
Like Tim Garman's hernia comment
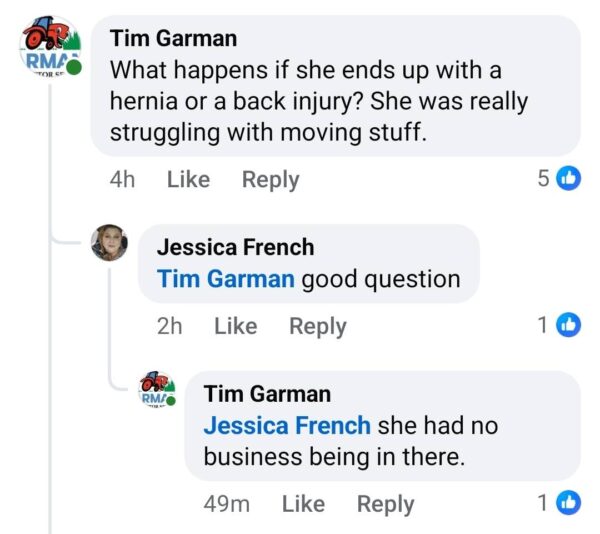pyautogui.click(x=188, y=180)
